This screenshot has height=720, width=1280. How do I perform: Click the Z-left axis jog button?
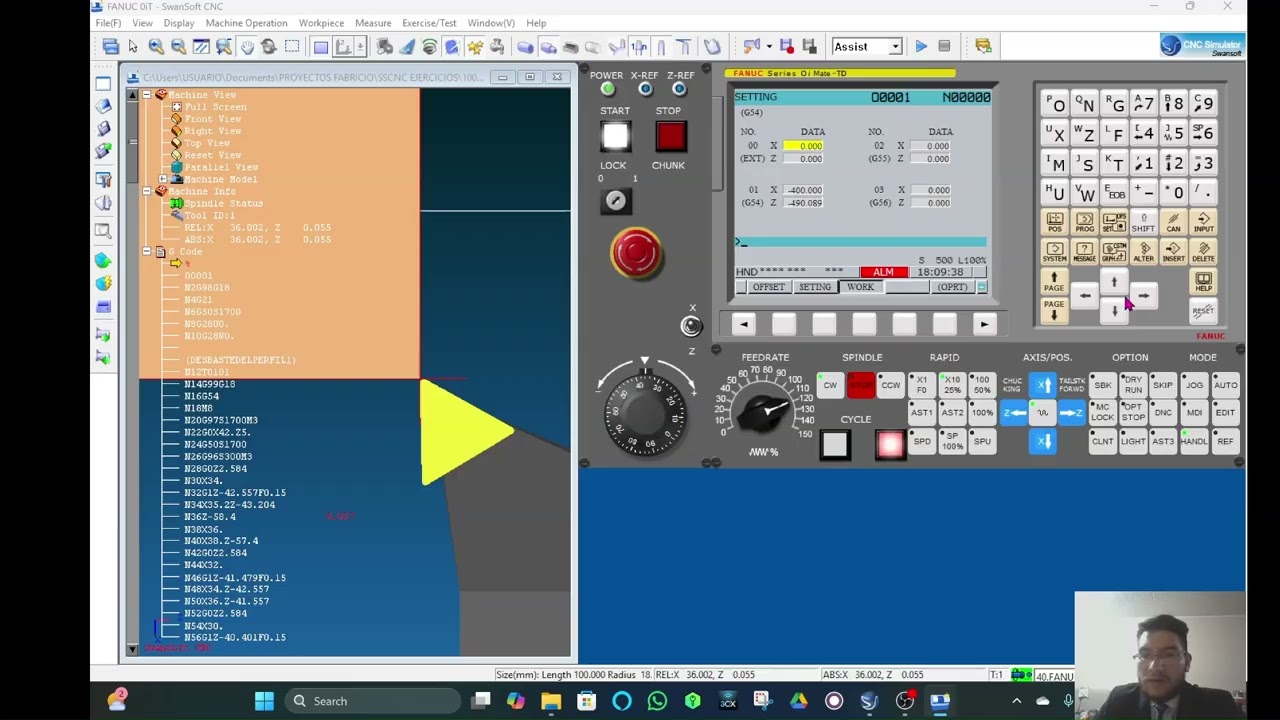click(x=1015, y=413)
